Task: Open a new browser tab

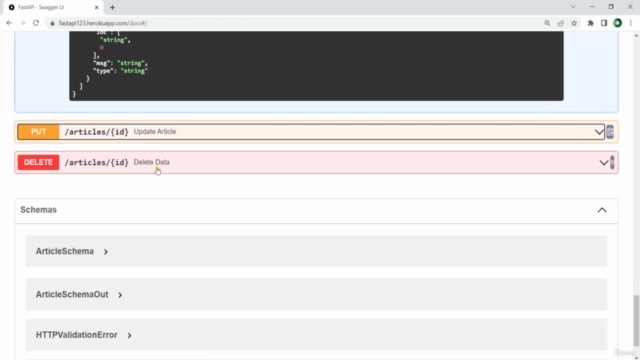Action: (x=112, y=7)
